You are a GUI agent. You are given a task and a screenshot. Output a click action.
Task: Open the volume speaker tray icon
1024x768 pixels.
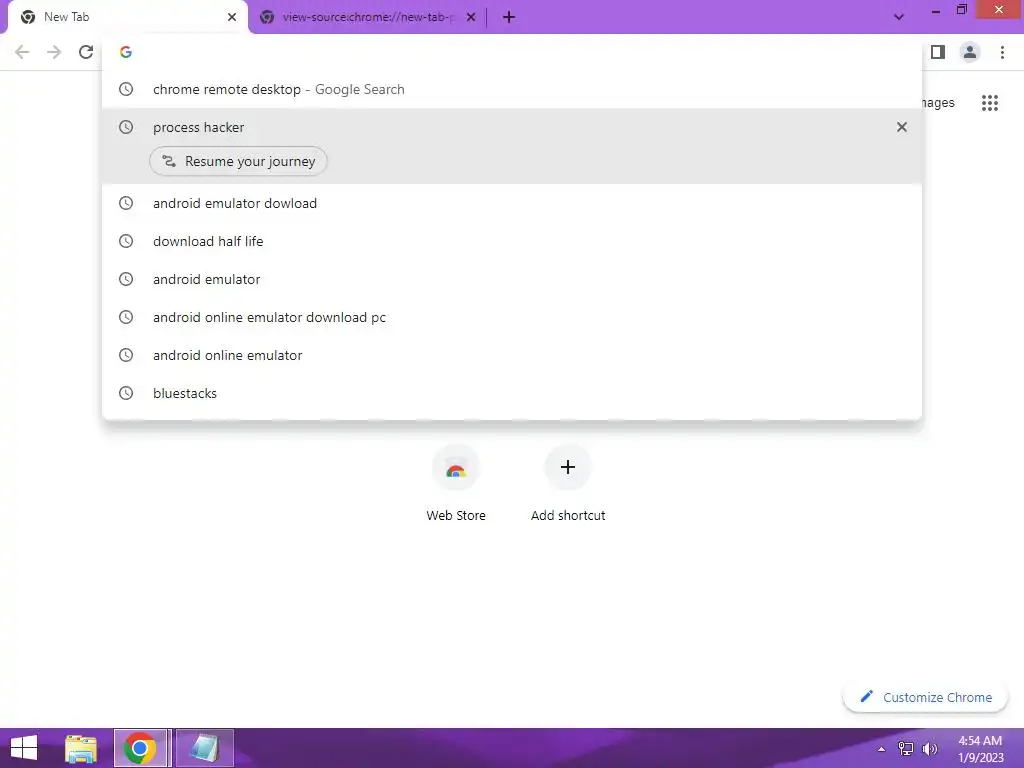(930, 749)
